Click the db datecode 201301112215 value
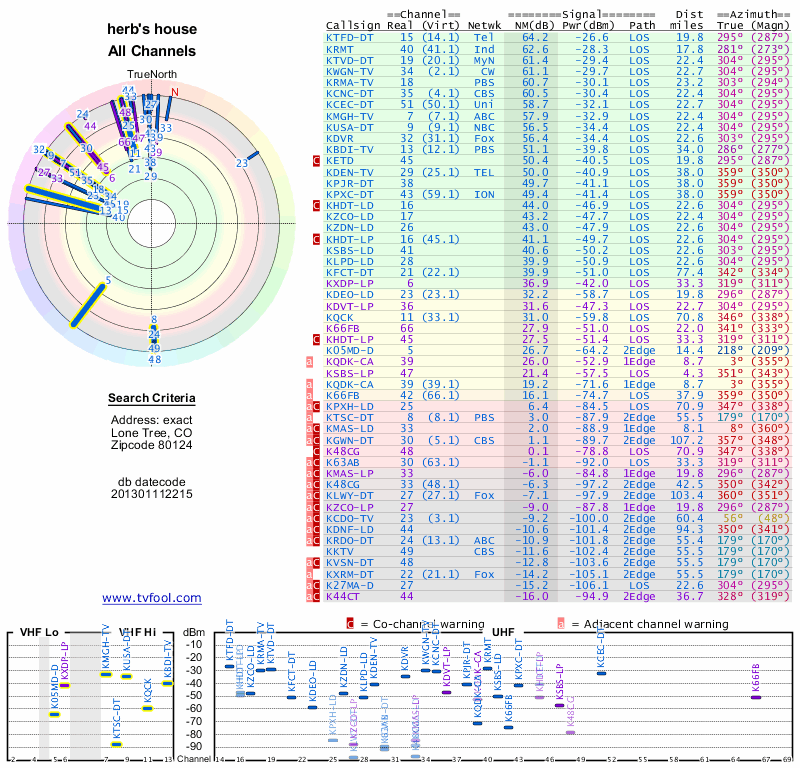This screenshot has width=800, height=768. click(x=152, y=494)
